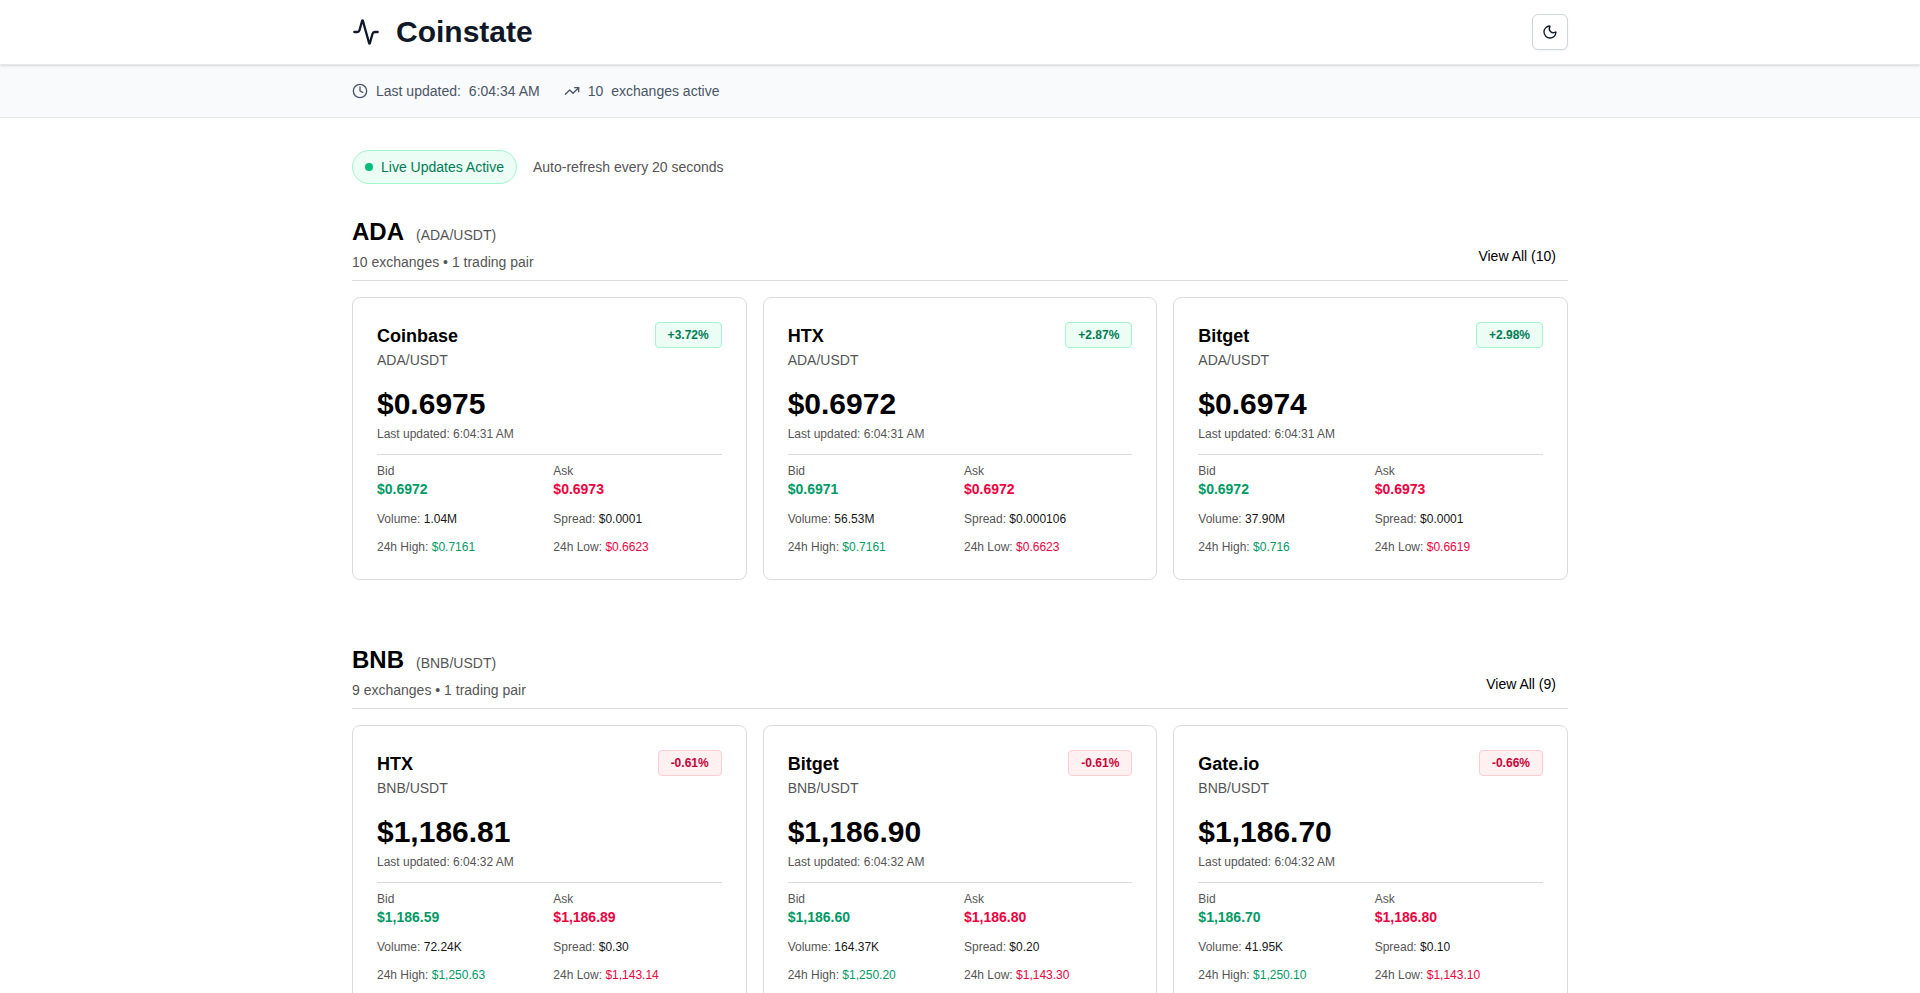1920x993 pixels.
Task: Click the clock icon beside Last updated
Action: 360,91
